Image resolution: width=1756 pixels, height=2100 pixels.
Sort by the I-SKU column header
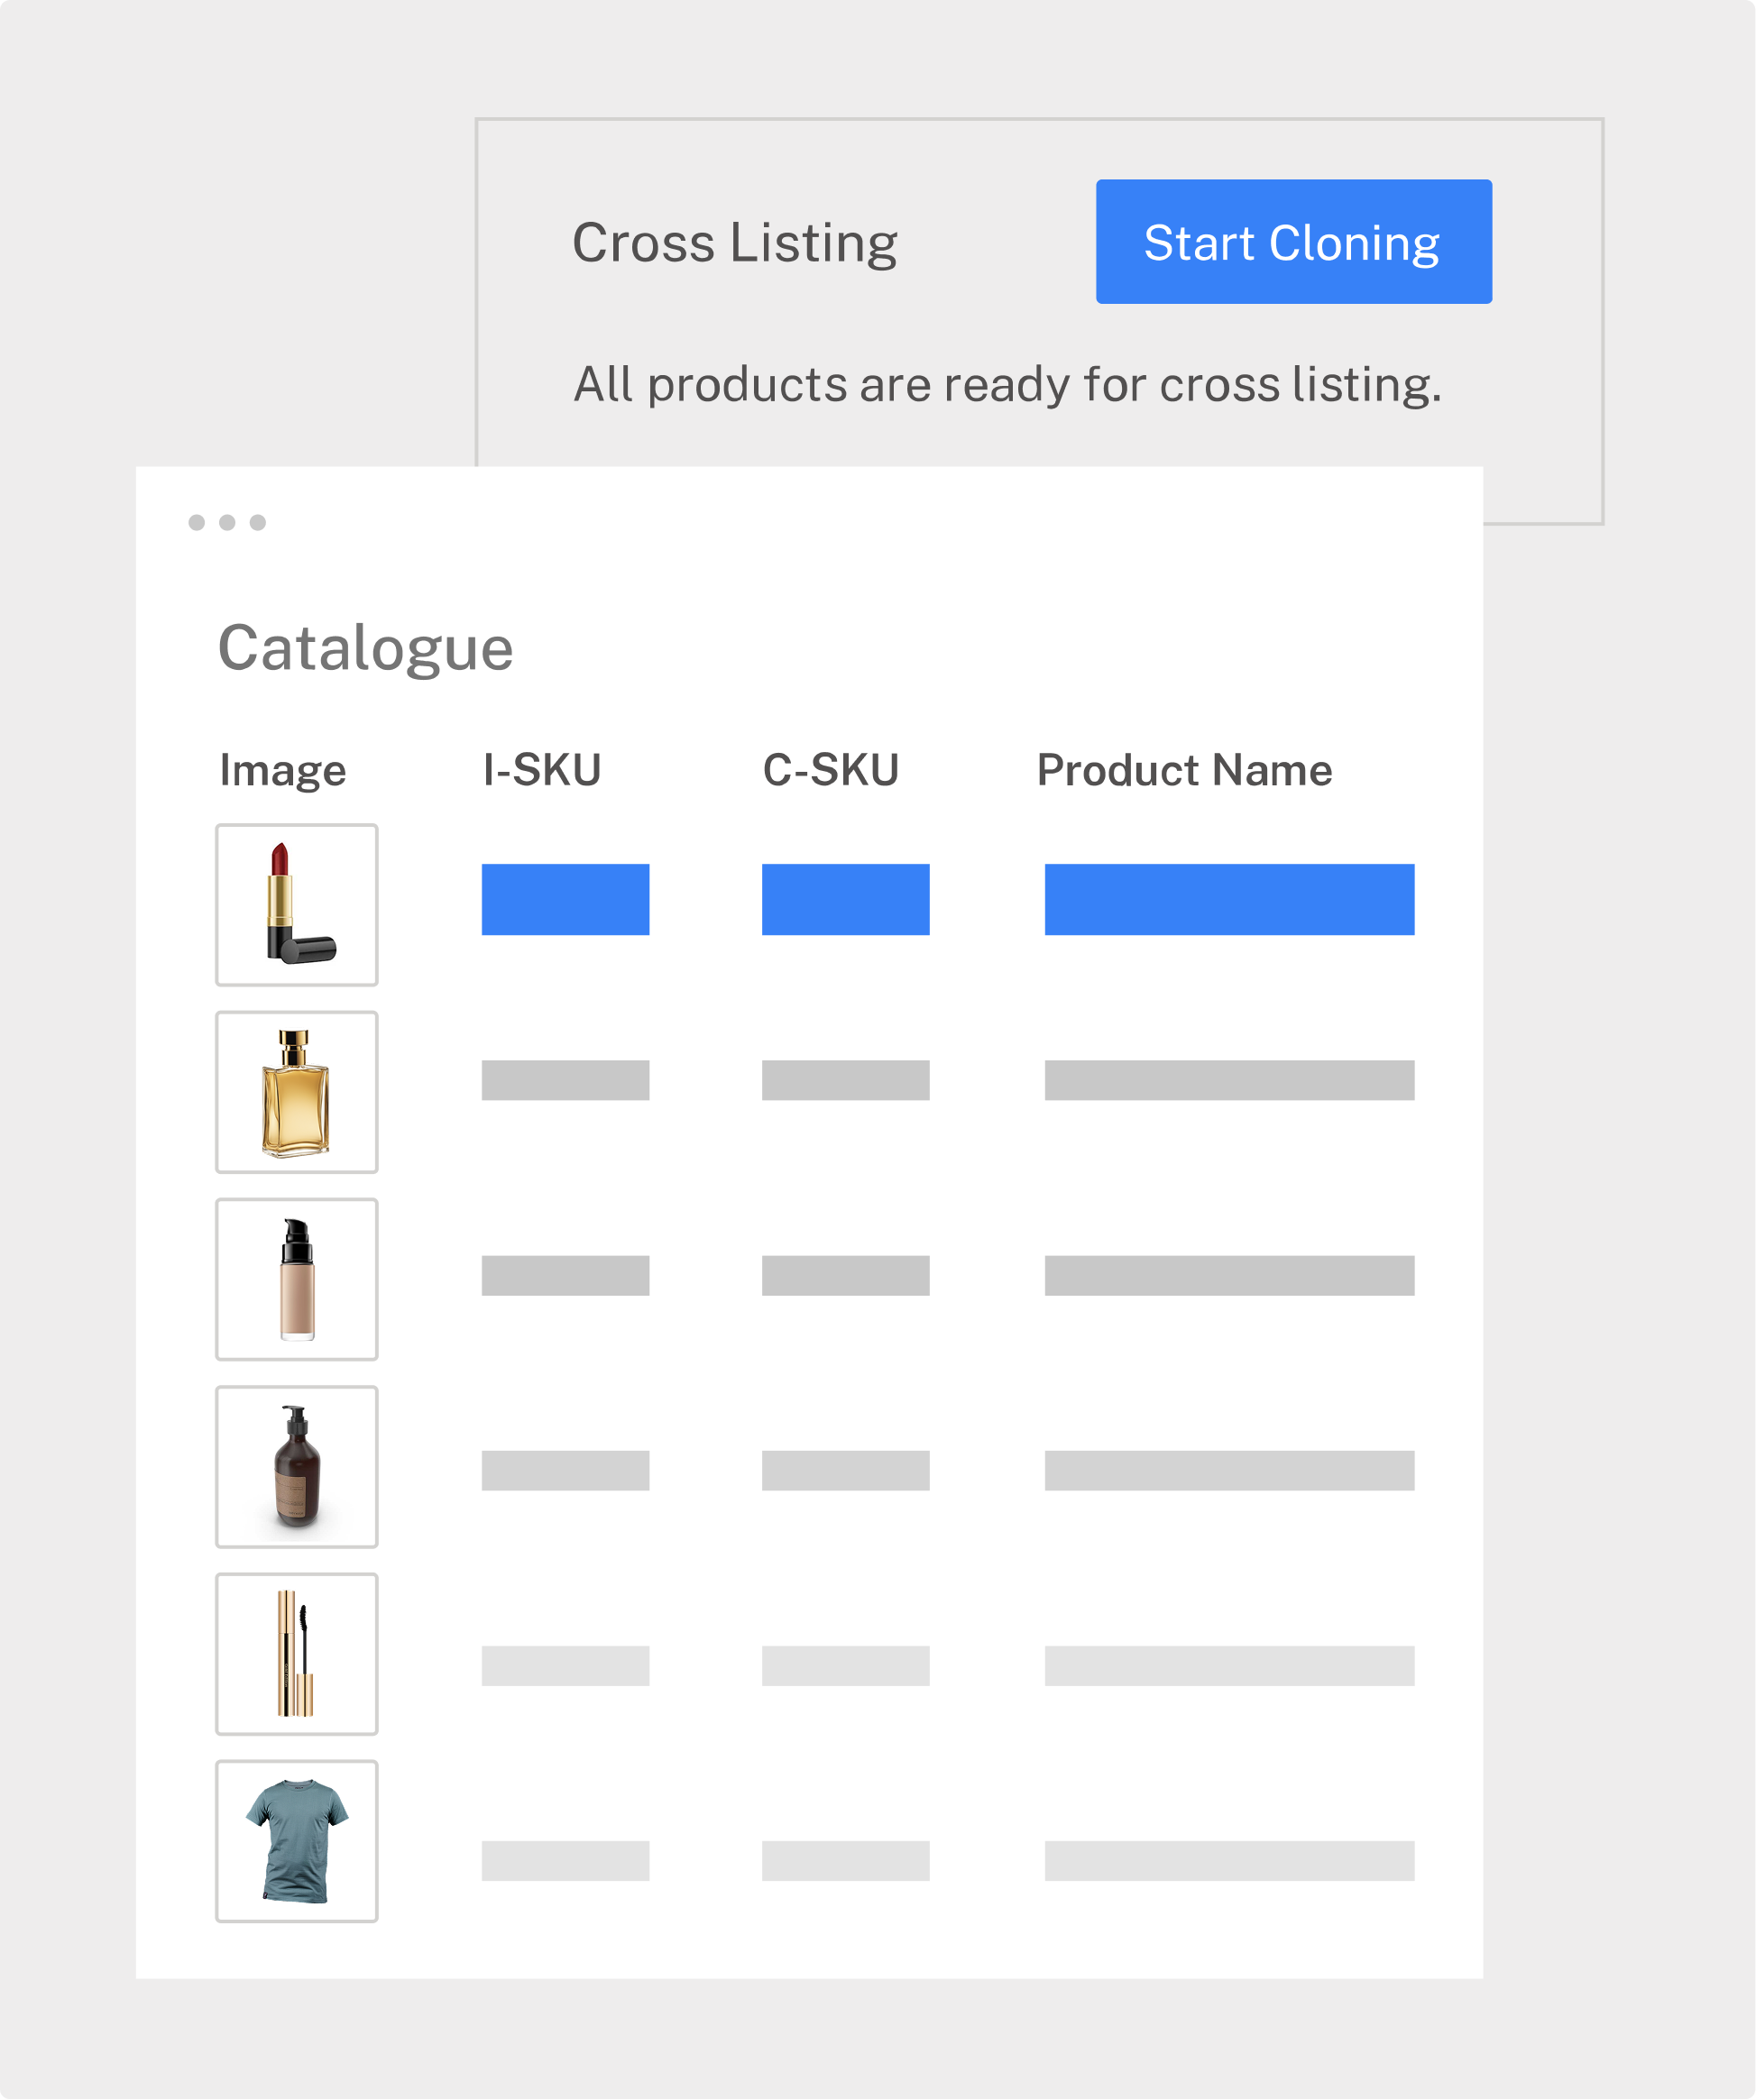pos(542,770)
